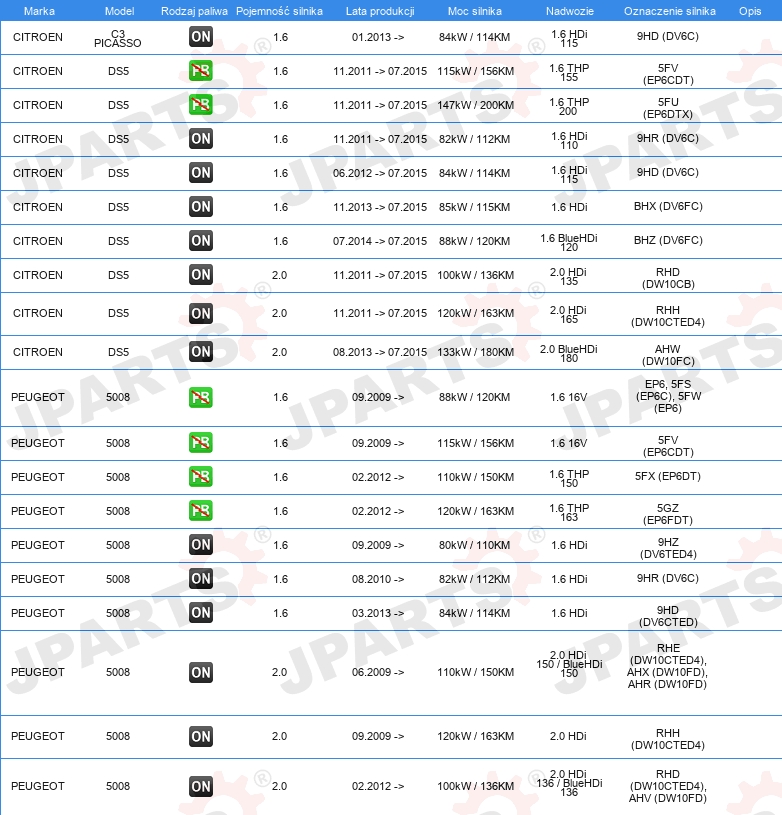This screenshot has height=815, width=782.
Task: Click the ON icon in the Peugeot 5008 2.0 09.2009 row
Action: click(x=201, y=737)
